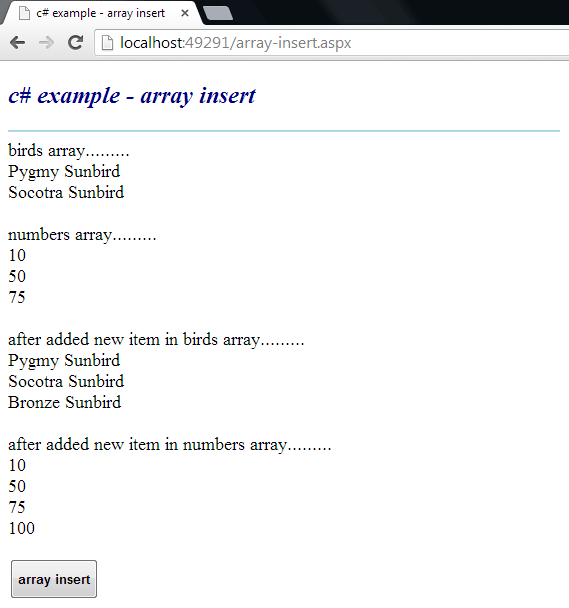The width and height of the screenshot is (569, 608).
Task: Click the blue horizontal divider line
Action: pyautogui.click(x=284, y=131)
